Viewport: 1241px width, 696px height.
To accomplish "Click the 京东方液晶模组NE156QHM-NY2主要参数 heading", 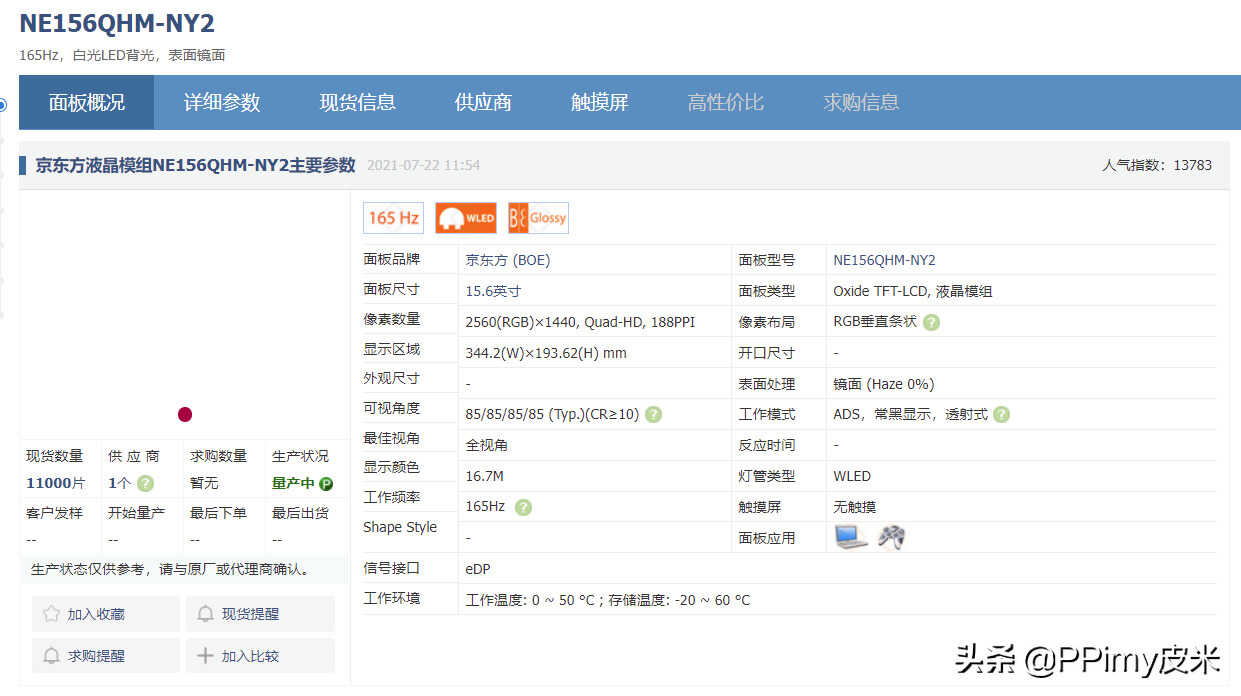I will 196,165.
